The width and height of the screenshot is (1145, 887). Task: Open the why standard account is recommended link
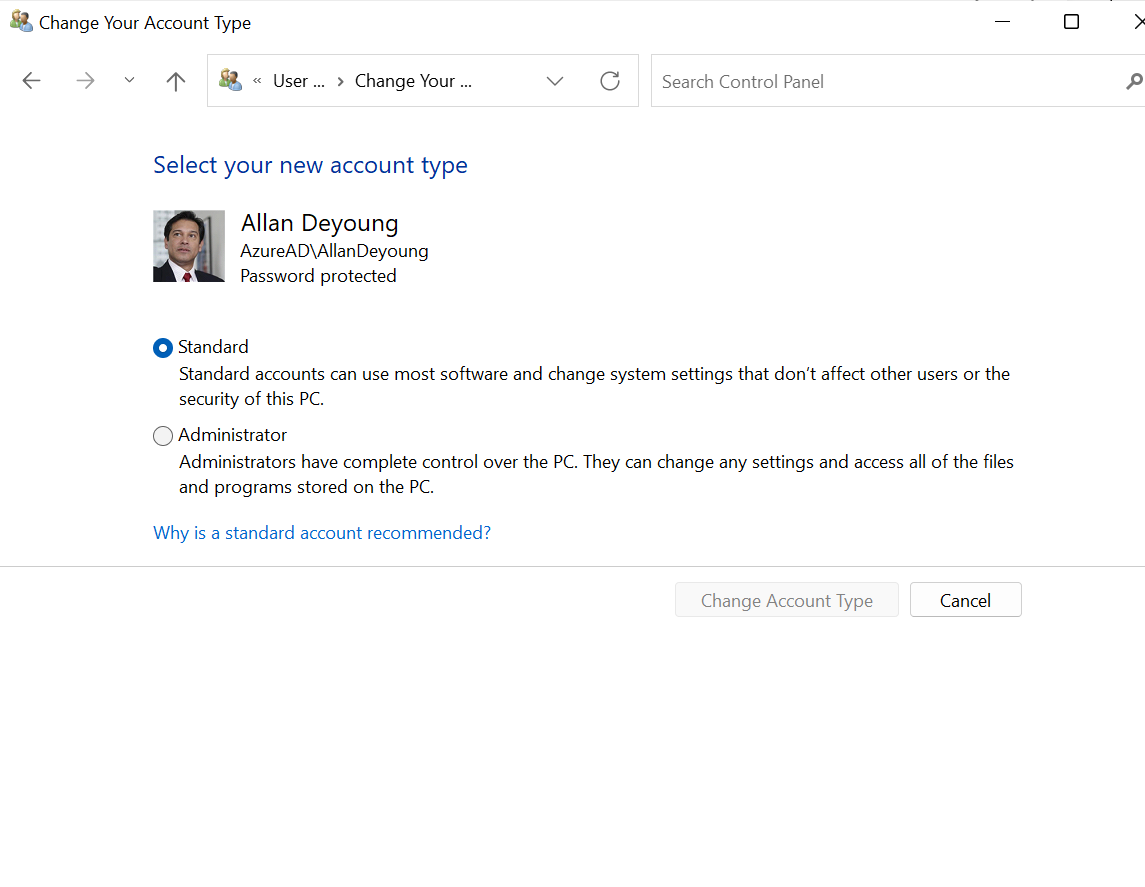[321, 532]
